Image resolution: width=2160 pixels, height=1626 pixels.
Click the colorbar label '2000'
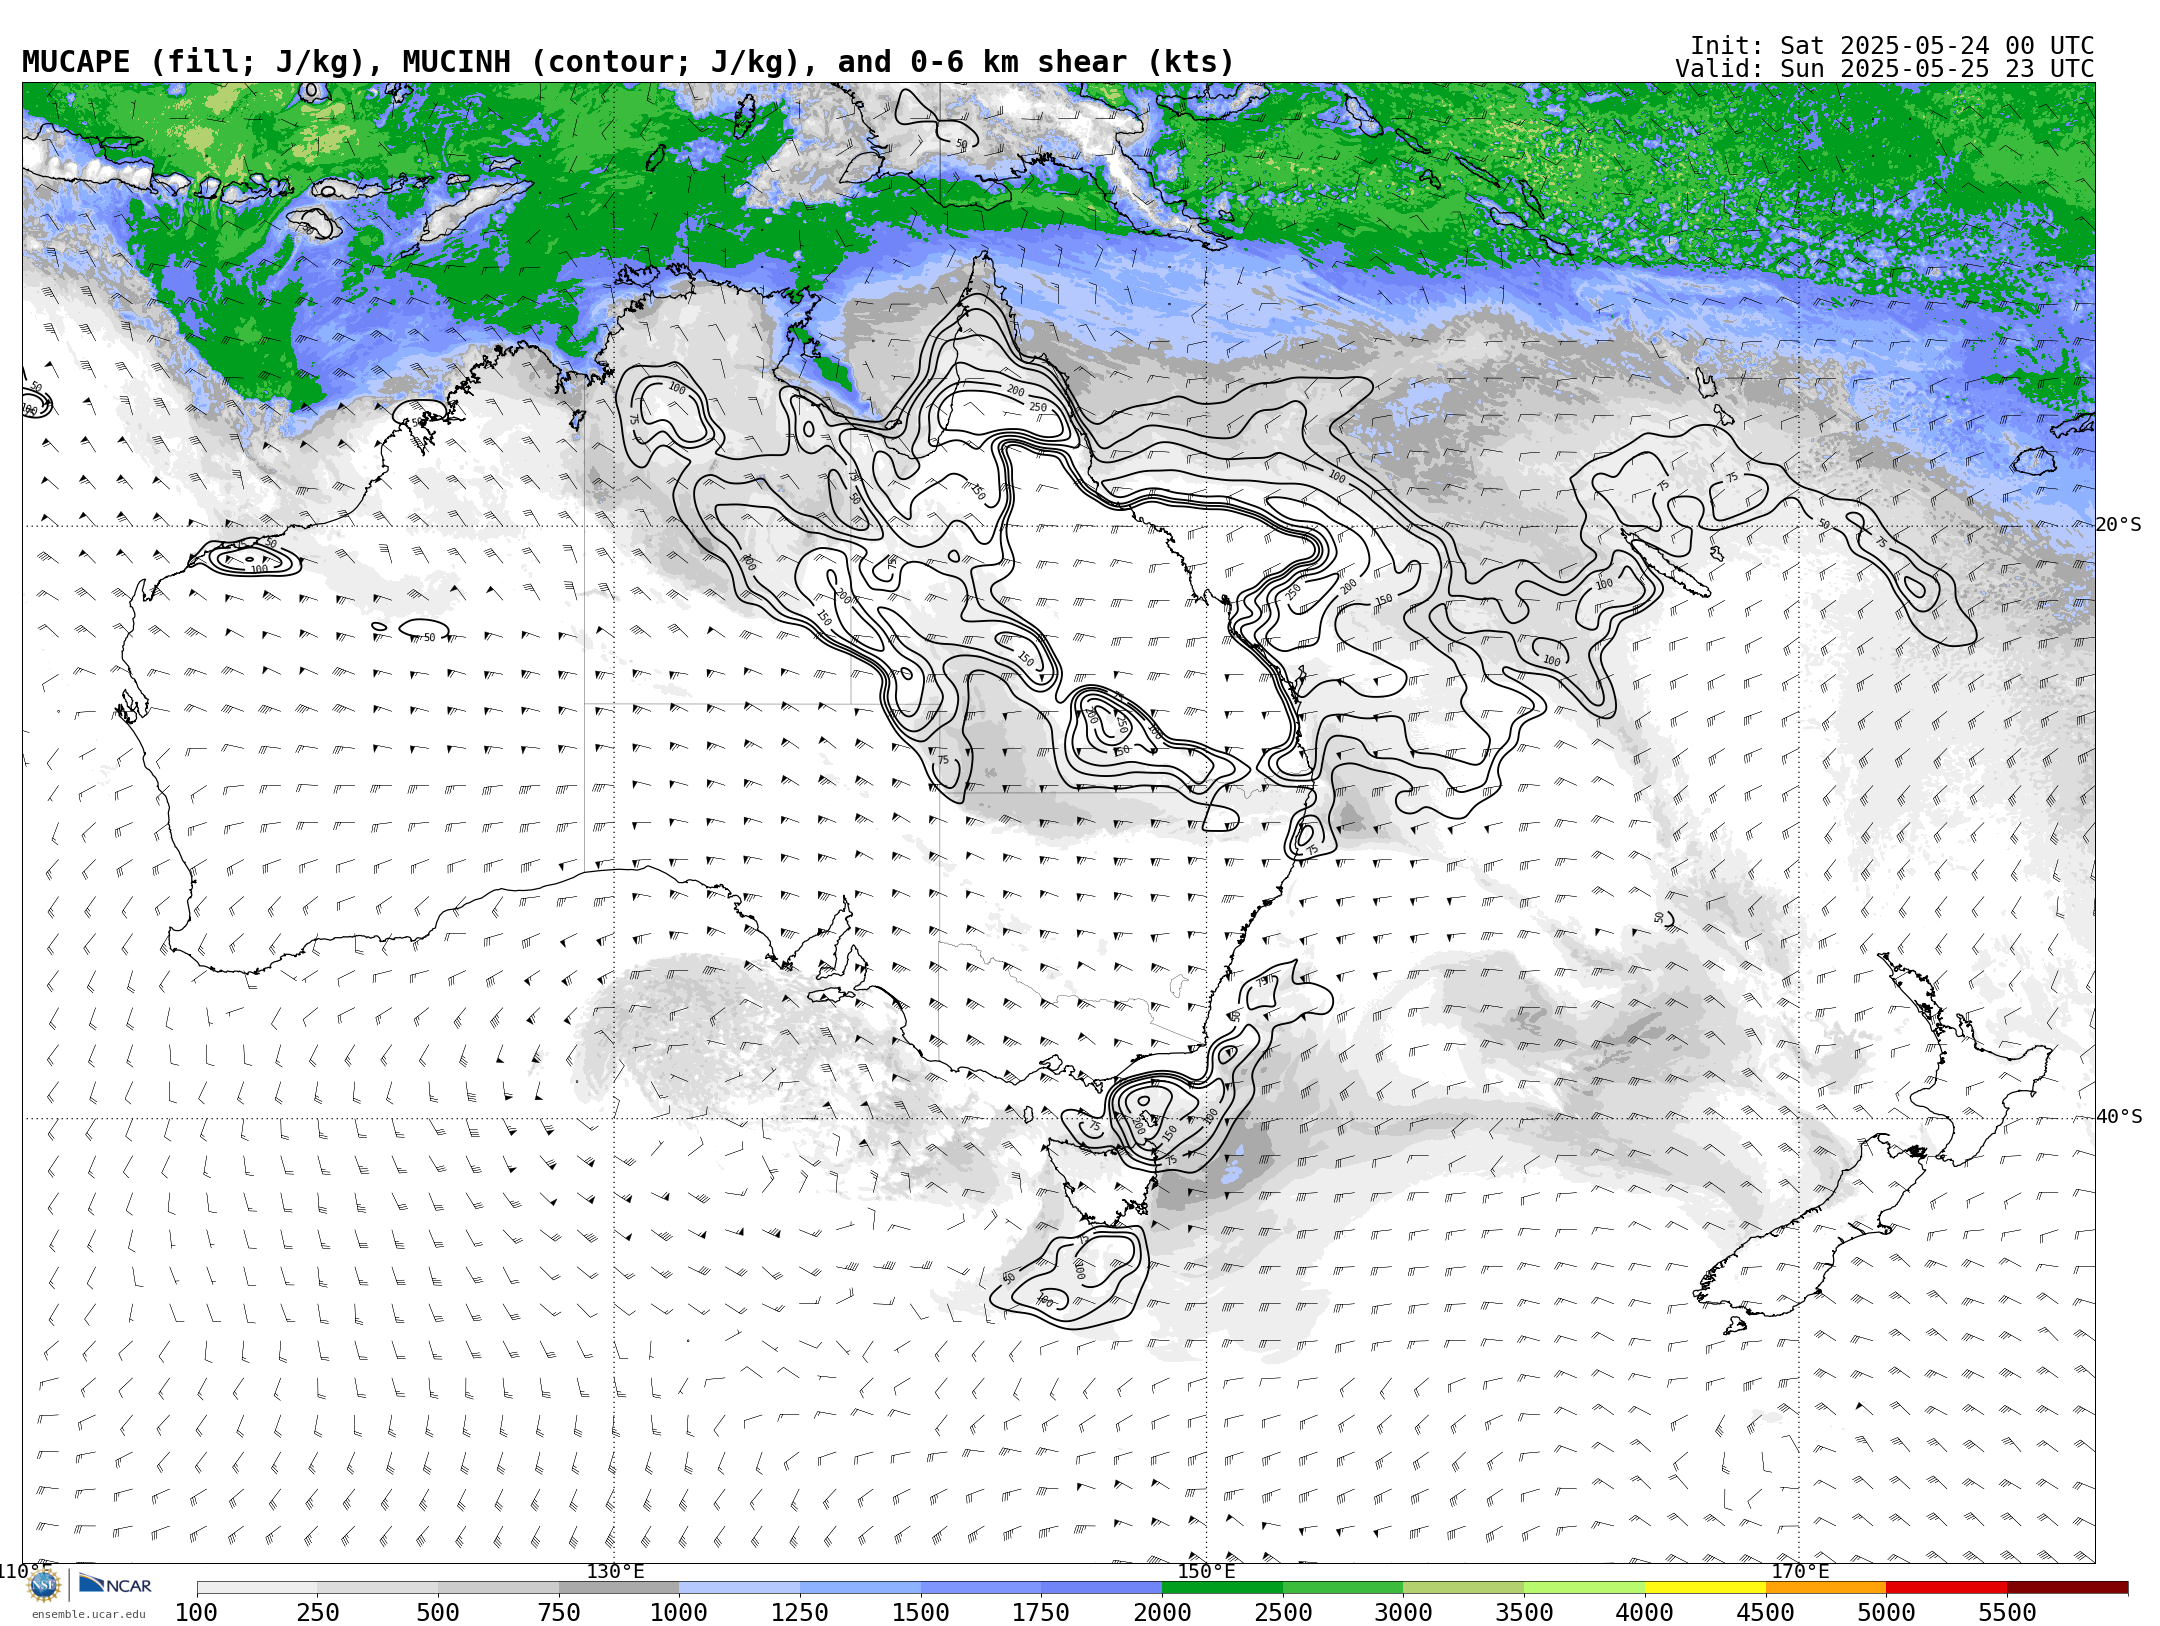pyautogui.click(x=1162, y=1613)
